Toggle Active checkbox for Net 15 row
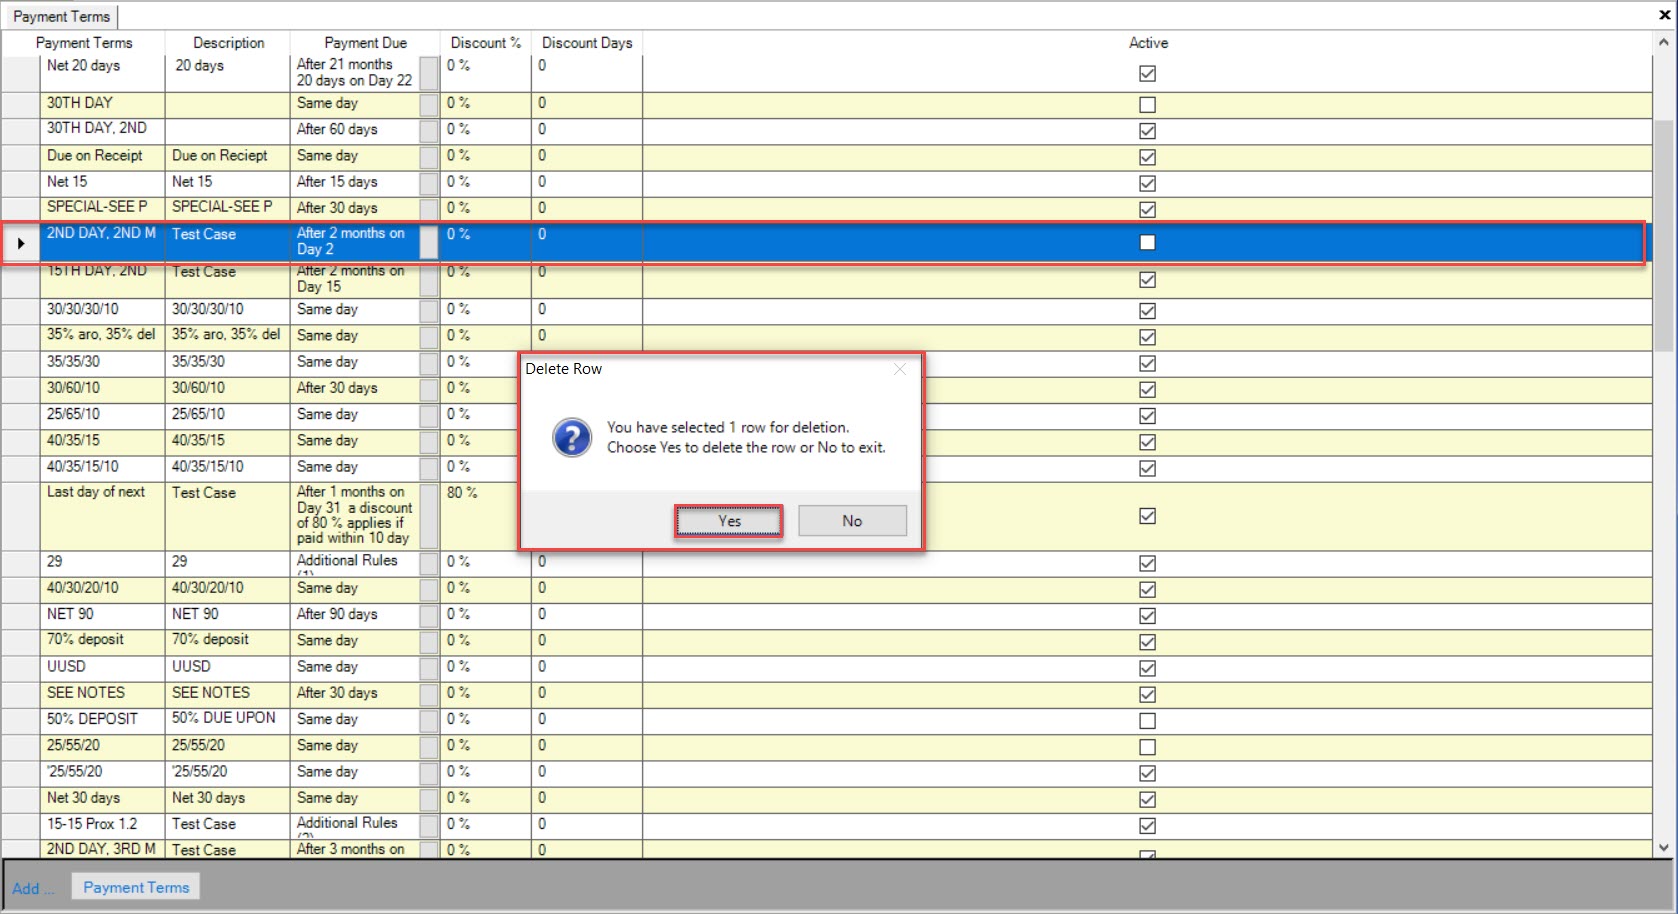This screenshot has width=1678, height=914. pos(1148,183)
